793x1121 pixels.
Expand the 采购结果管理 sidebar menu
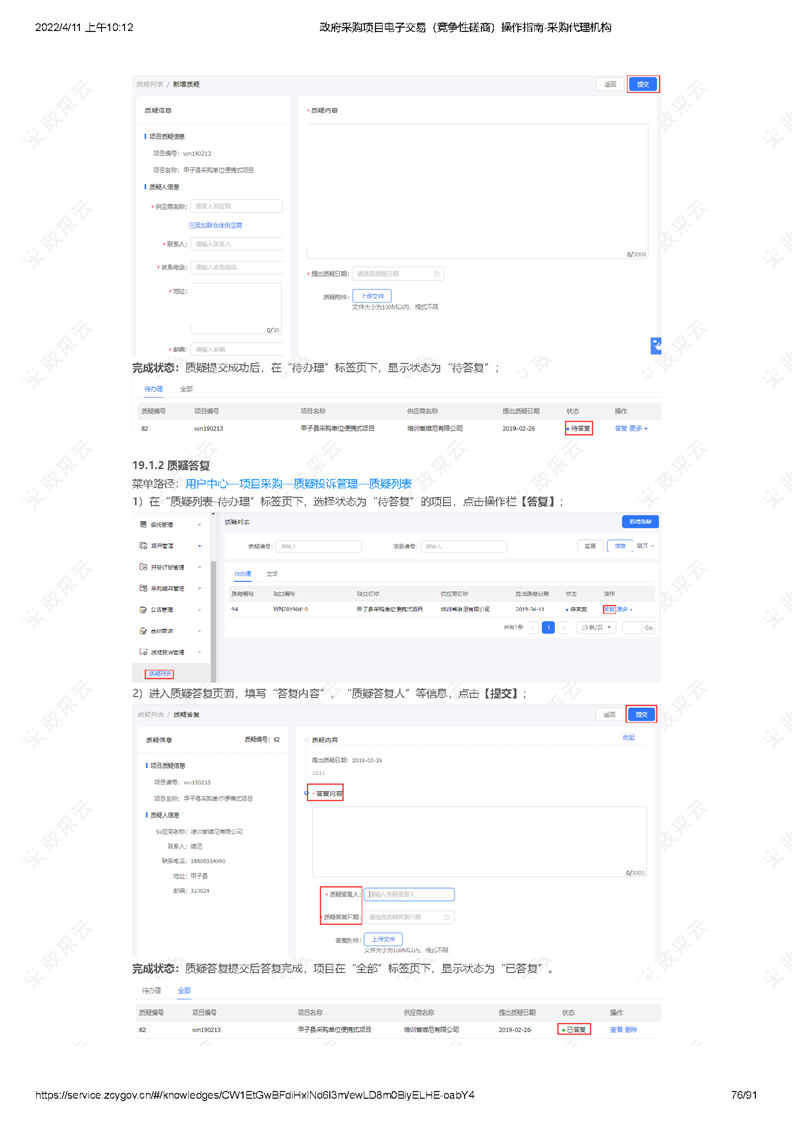(199, 588)
